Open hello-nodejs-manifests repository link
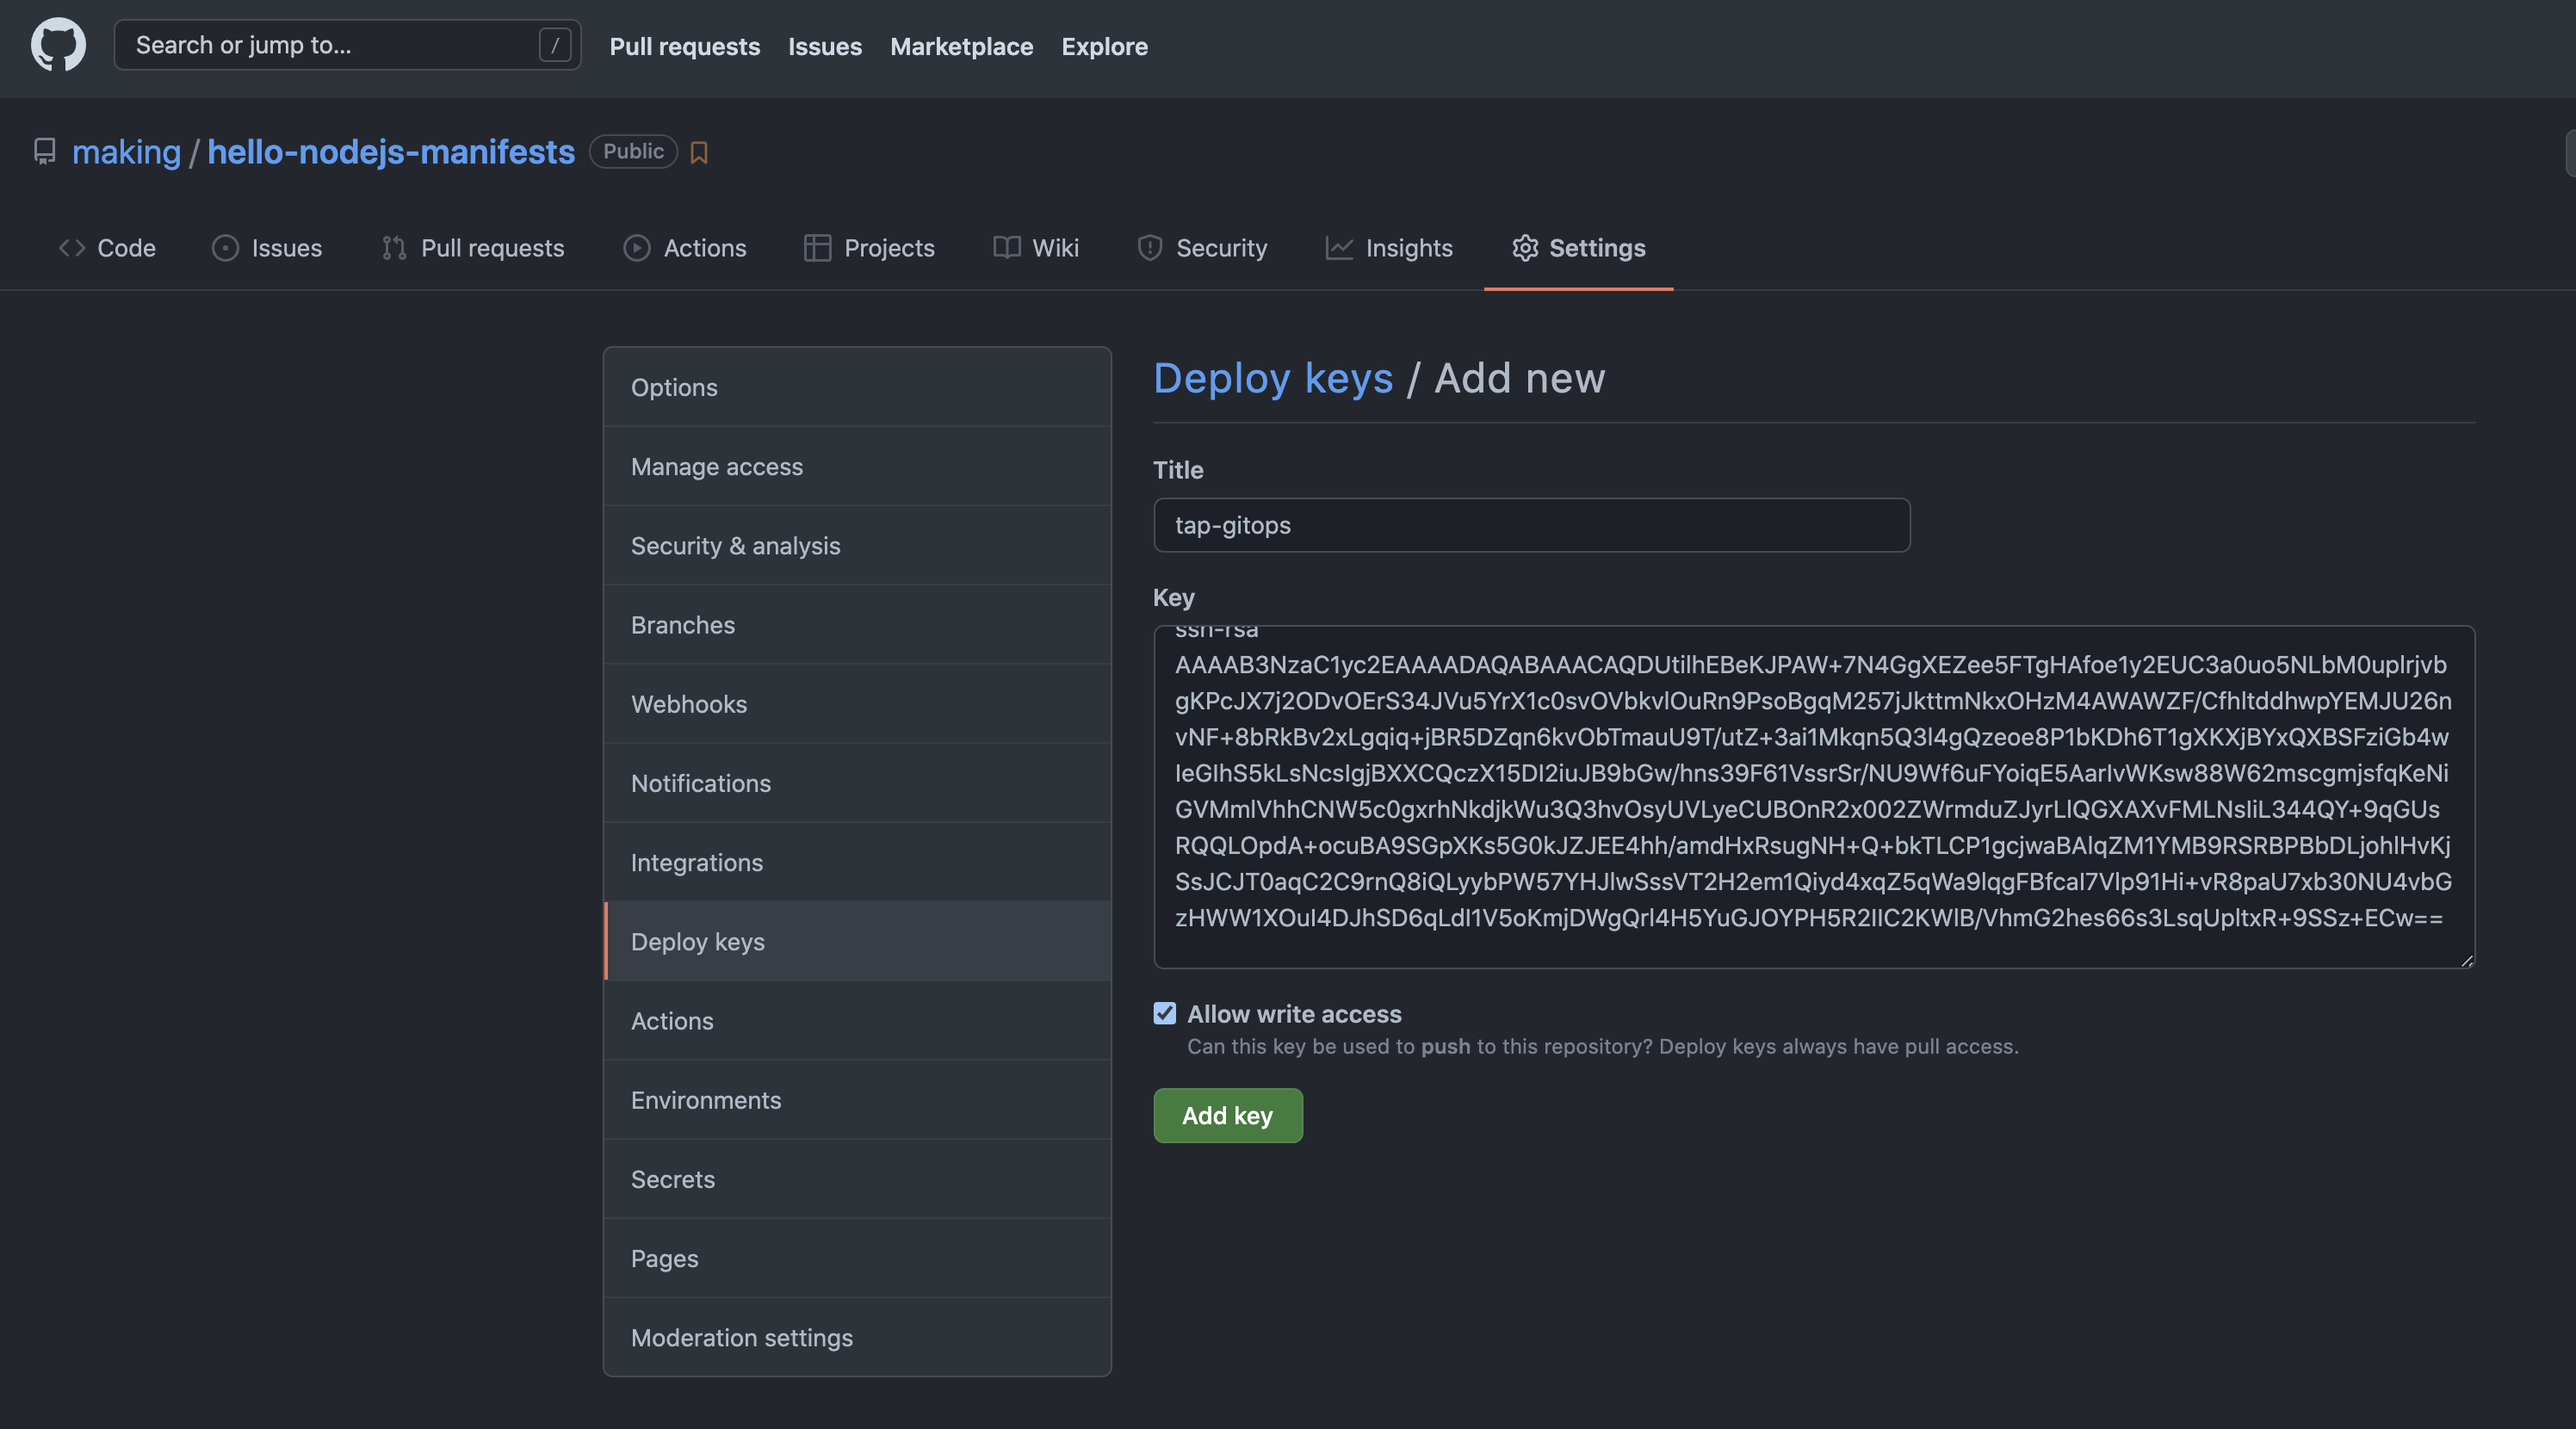Screen dimensions: 2576x1429 coord(391,152)
